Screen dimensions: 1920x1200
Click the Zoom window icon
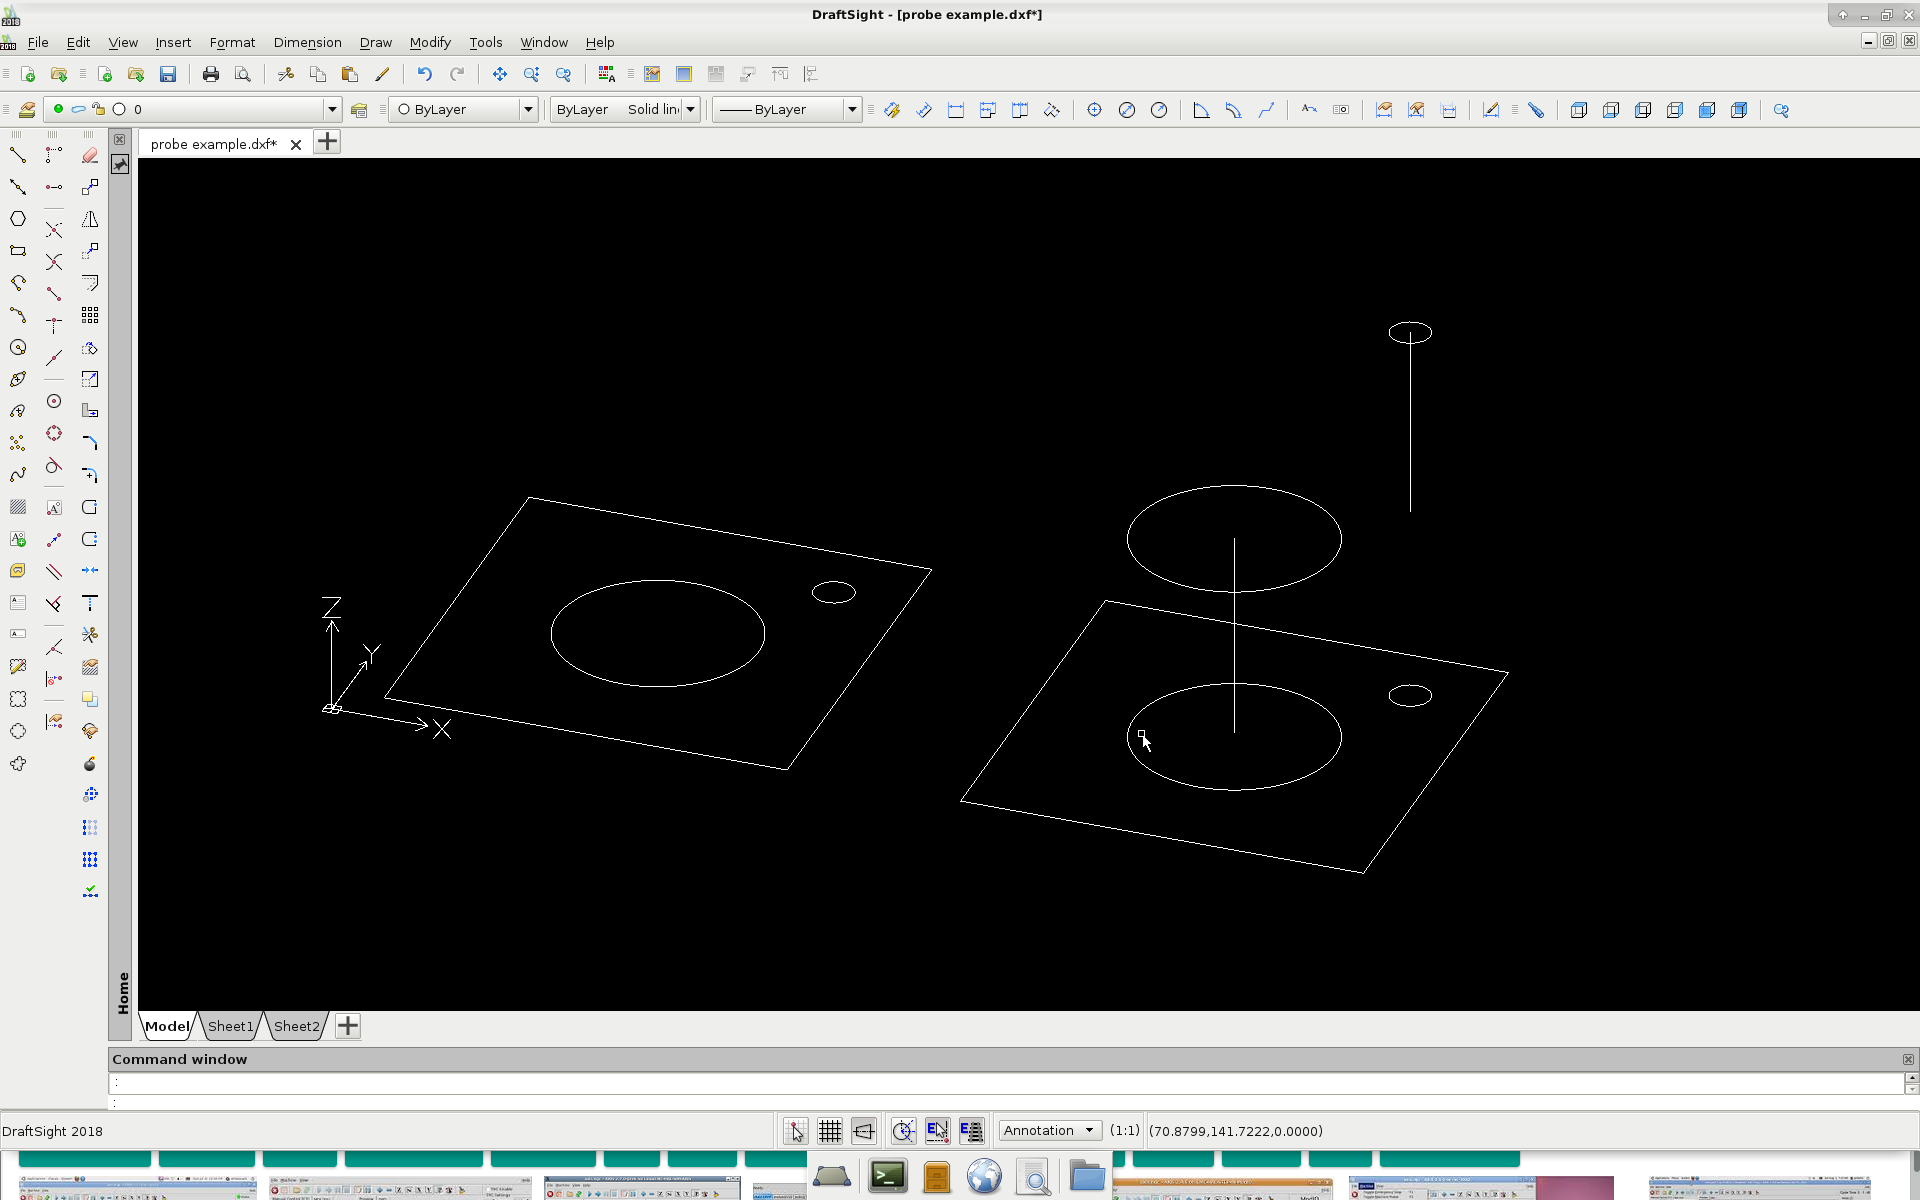click(x=532, y=74)
